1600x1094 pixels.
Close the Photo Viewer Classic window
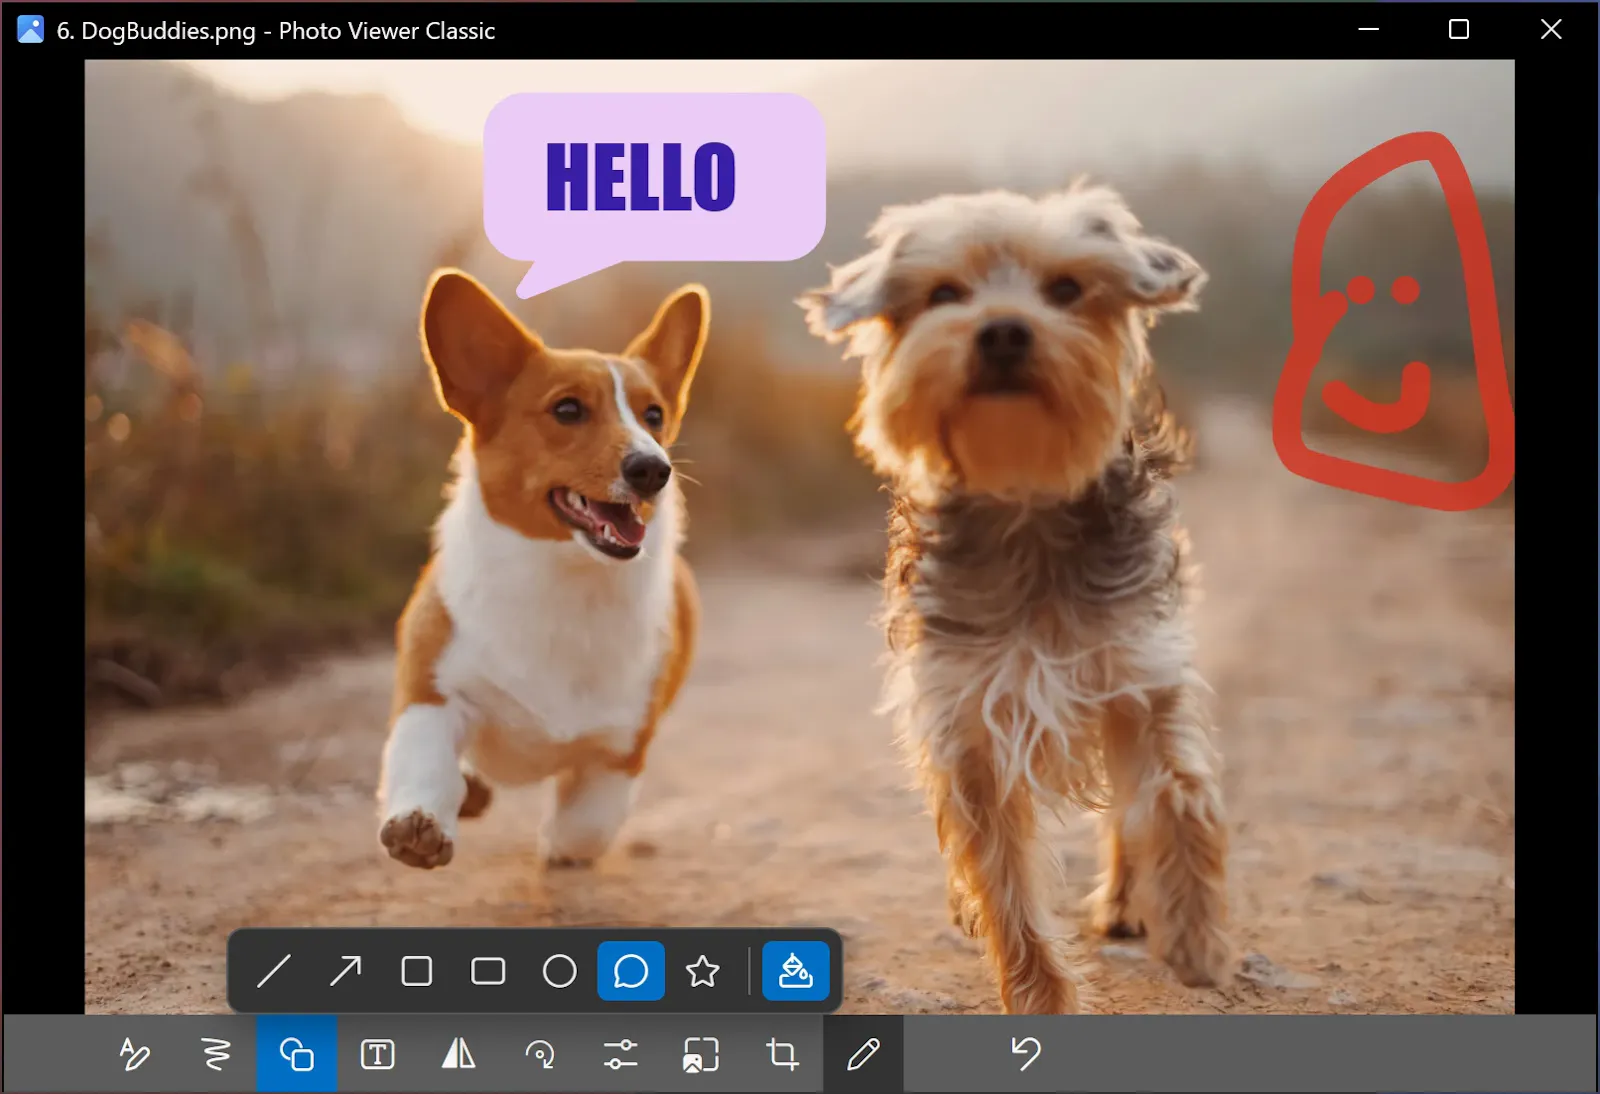[x=1551, y=30]
